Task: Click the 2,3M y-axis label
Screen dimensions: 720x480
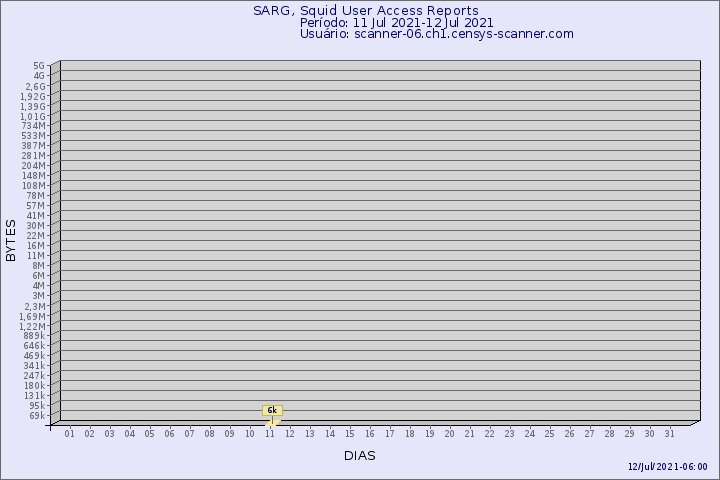Action: point(35,306)
